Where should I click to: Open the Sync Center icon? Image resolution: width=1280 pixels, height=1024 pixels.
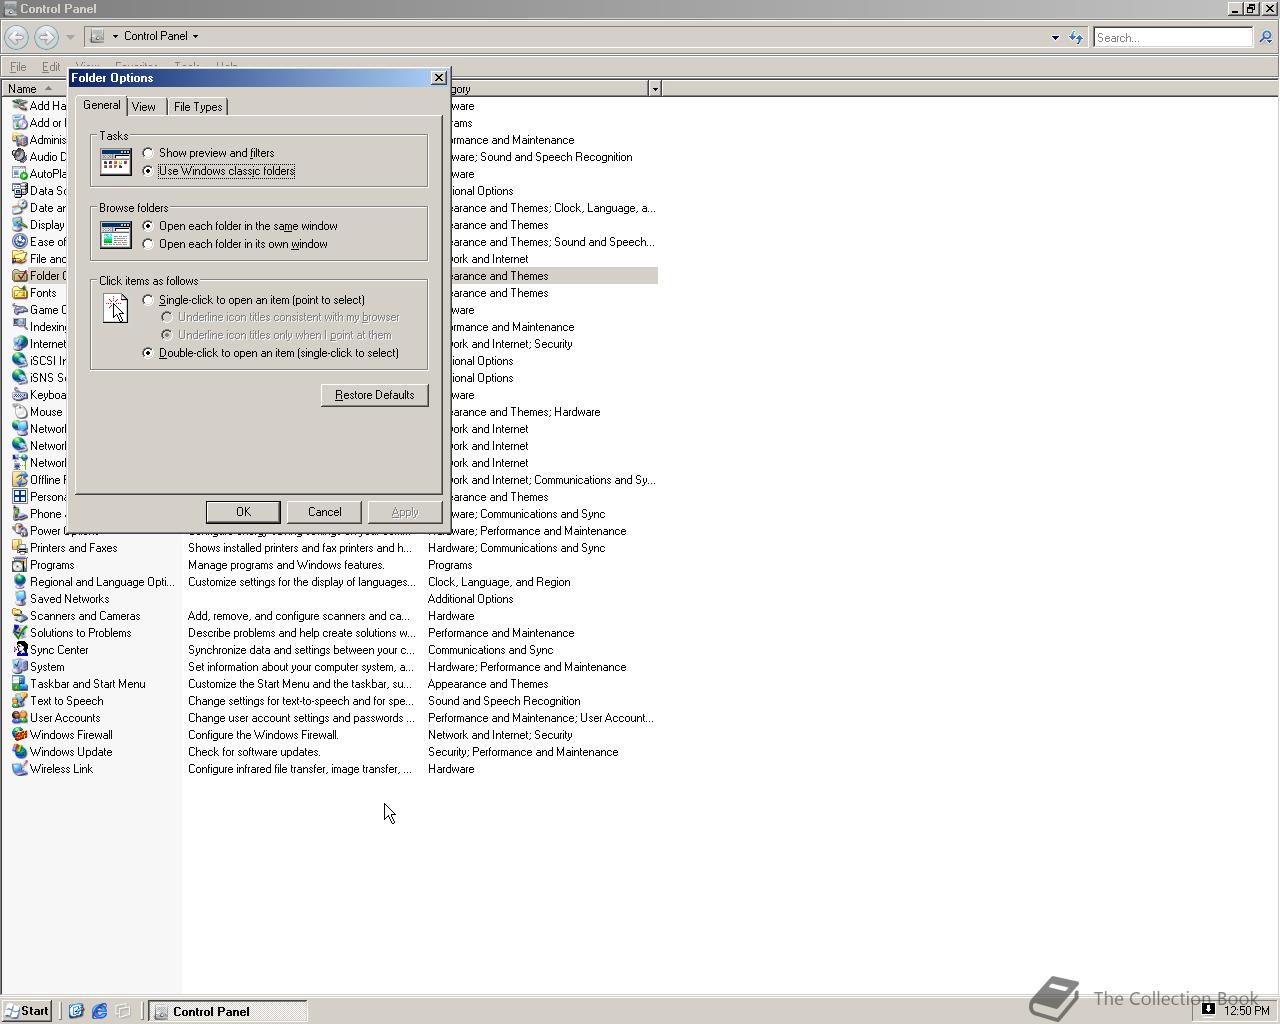[19, 650]
